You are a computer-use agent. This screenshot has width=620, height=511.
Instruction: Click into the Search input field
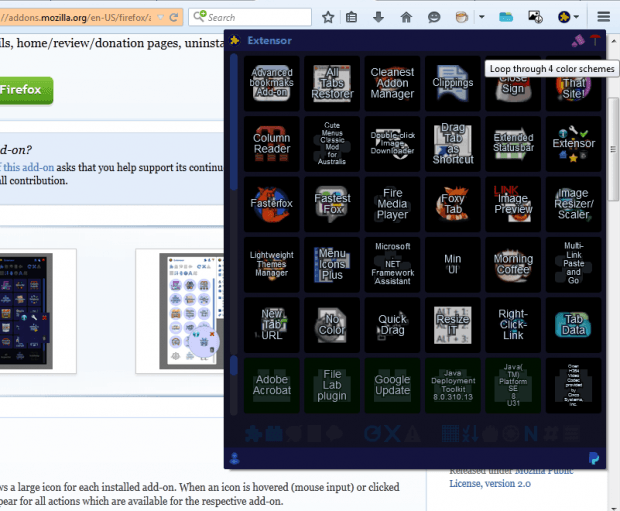tap(257, 17)
